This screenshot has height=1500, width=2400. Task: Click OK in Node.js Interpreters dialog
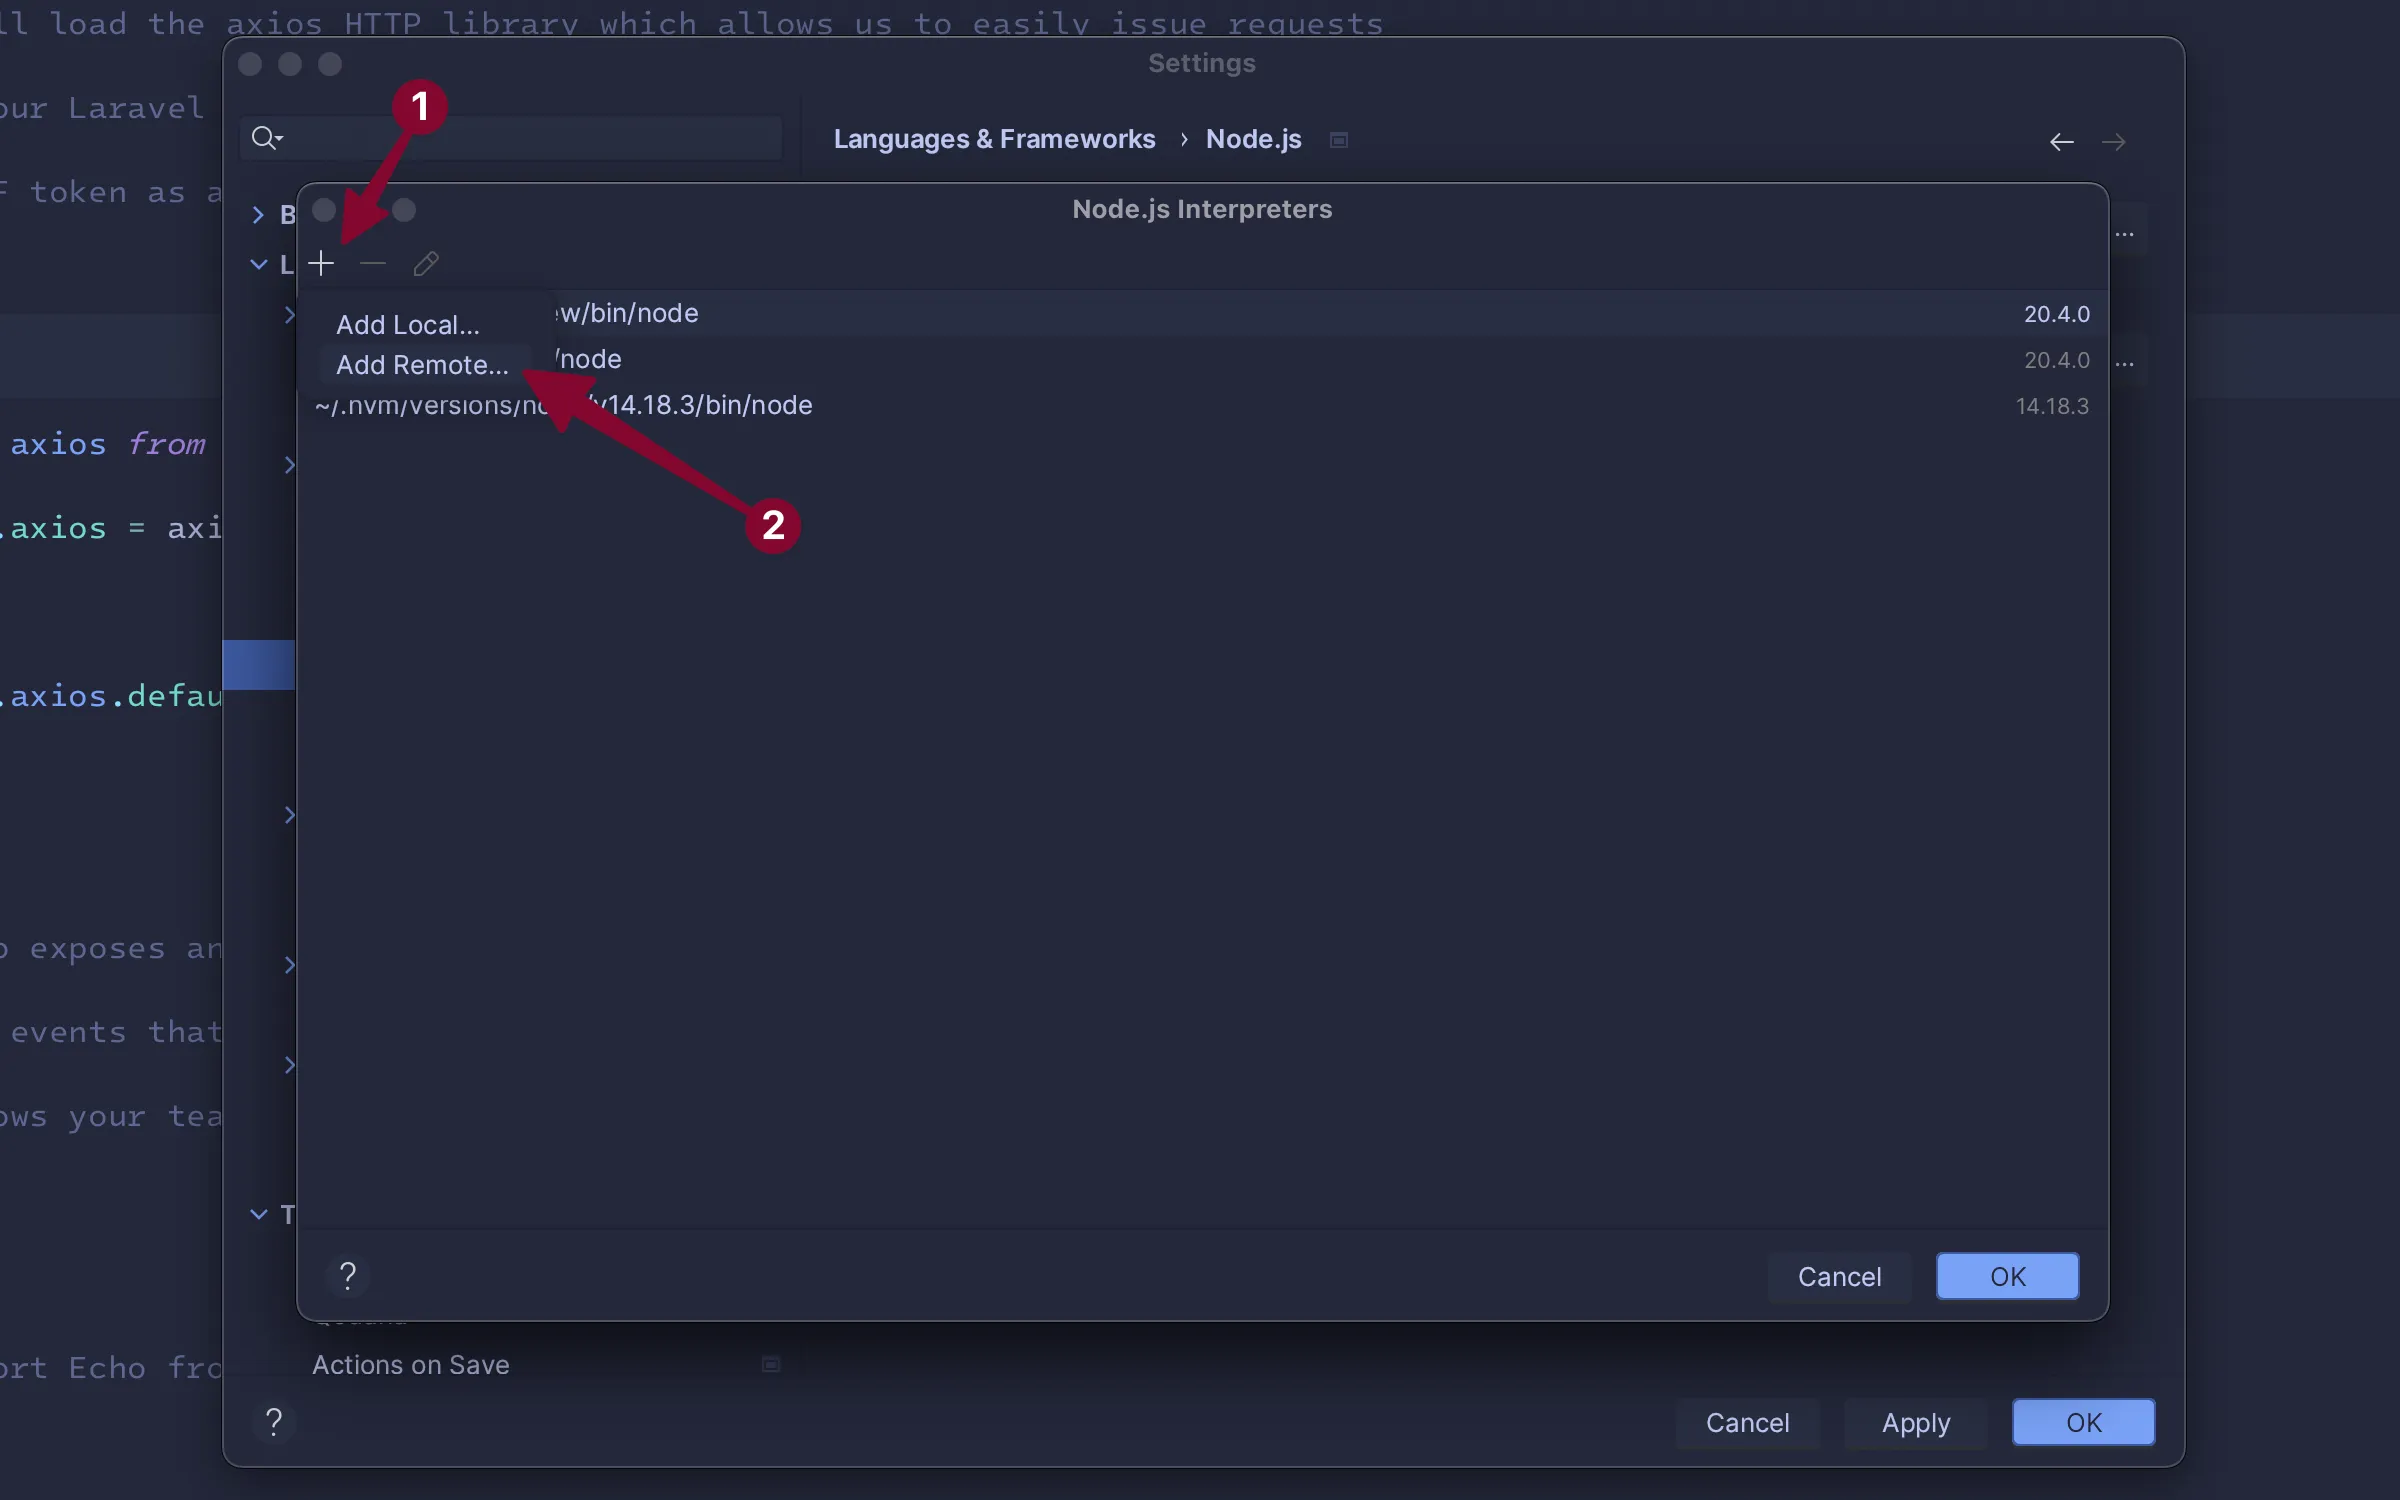click(2007, 1277)
